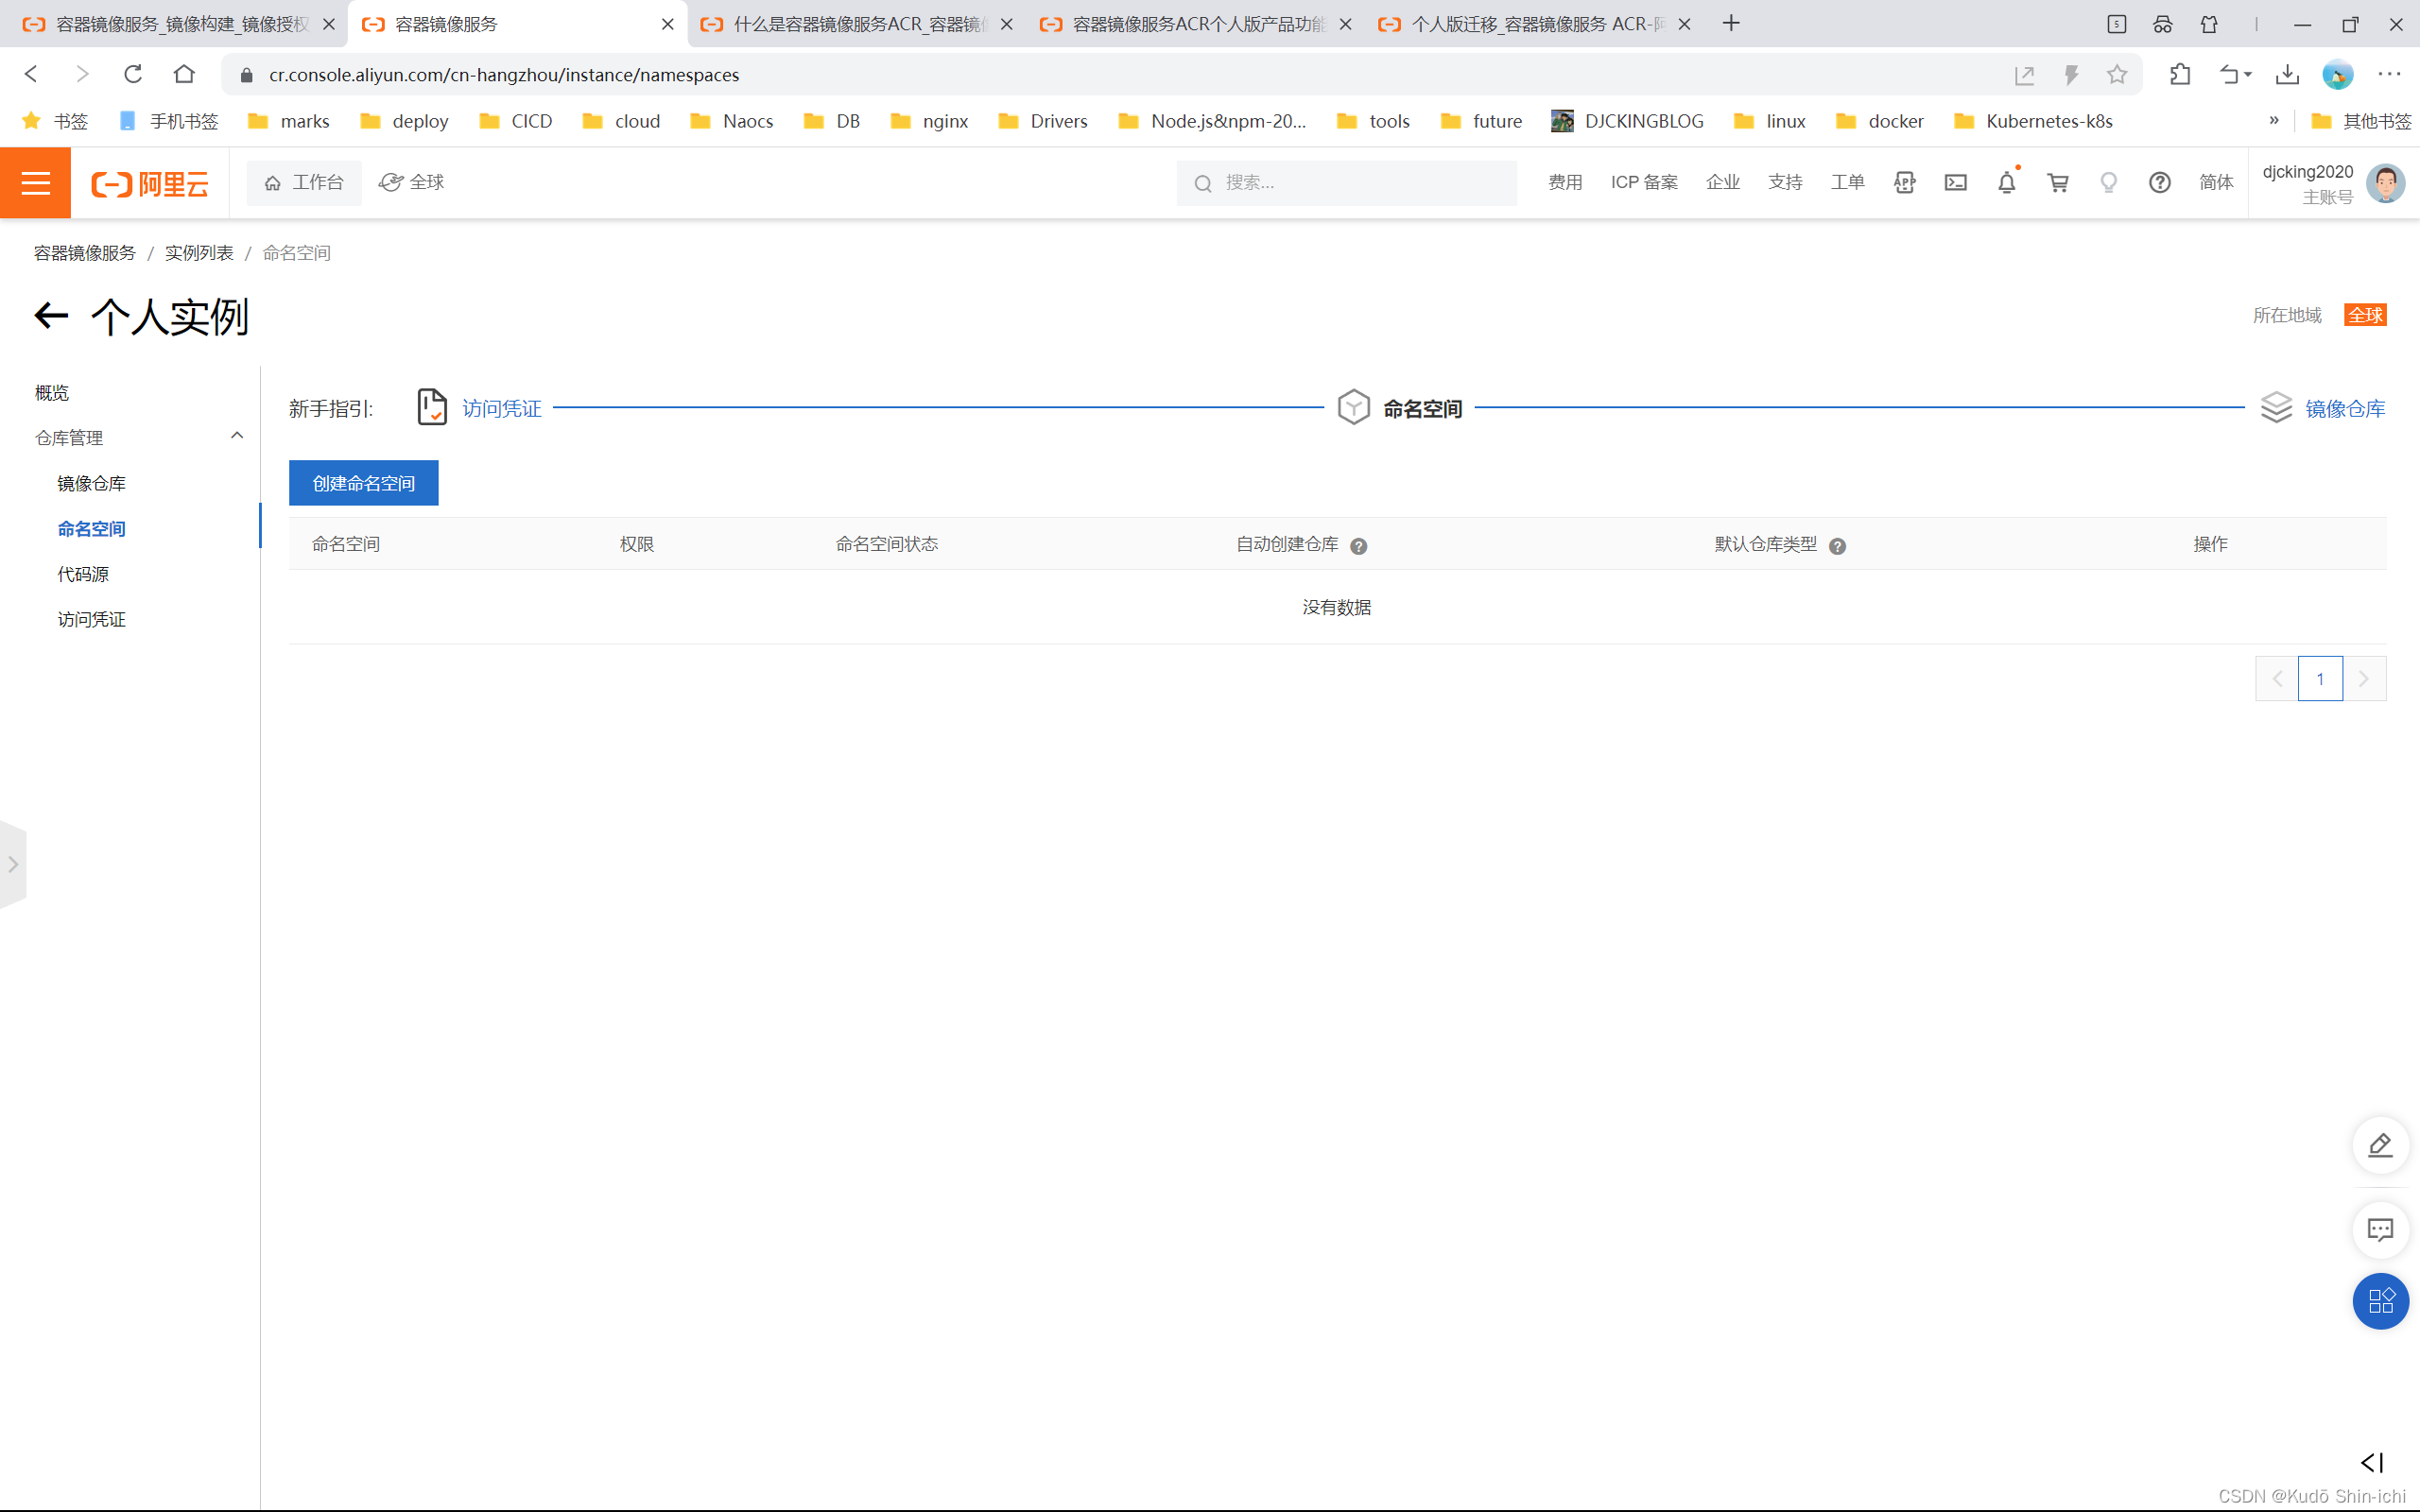Screen dimensions: 2420x1512
Task: Expand the left edge hidden panel arrow
Action: [13, 864]
